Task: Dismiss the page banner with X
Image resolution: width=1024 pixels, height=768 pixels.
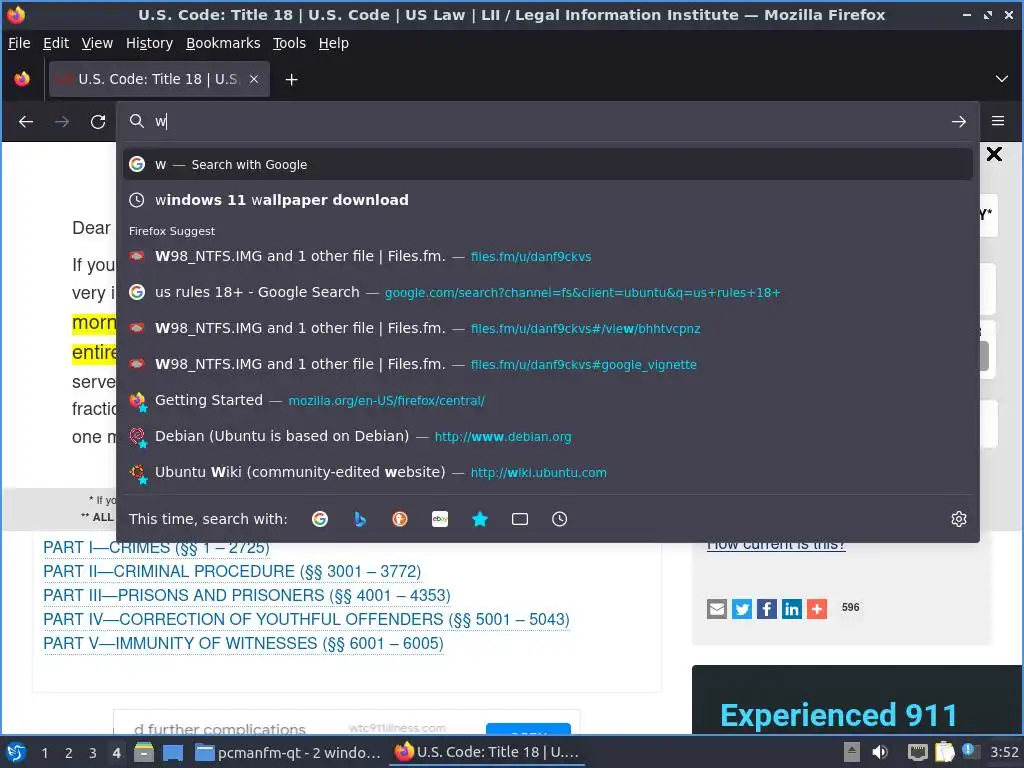Action: pyautogui.click(x=994, y=154)
